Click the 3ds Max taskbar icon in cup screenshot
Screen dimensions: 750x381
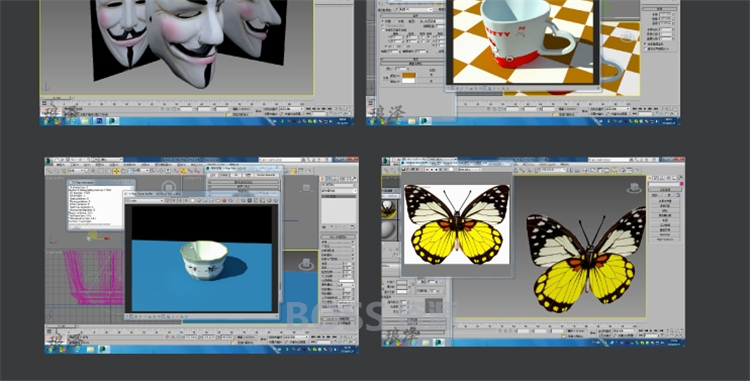pyautogui.click(x=425, y=121)
